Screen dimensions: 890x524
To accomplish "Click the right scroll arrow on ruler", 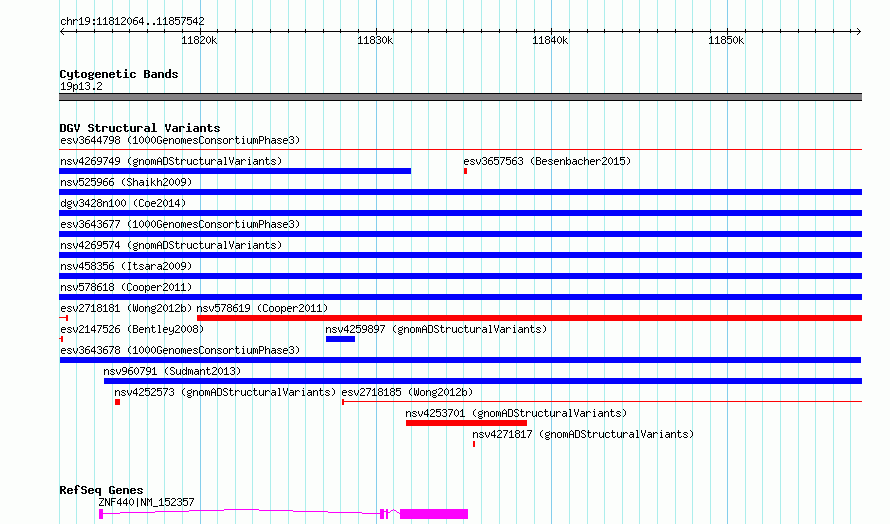I will click(858, 32).
